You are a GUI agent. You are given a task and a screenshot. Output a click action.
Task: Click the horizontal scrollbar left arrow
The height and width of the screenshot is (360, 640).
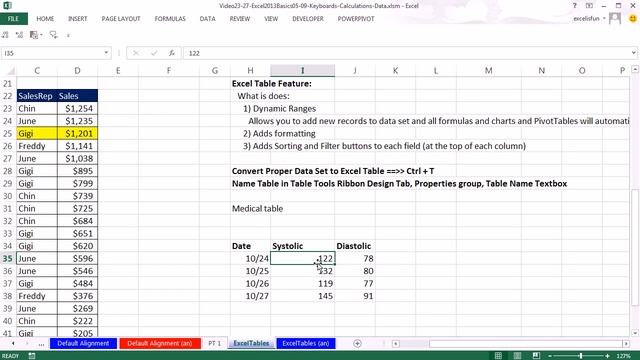(396, 344)
